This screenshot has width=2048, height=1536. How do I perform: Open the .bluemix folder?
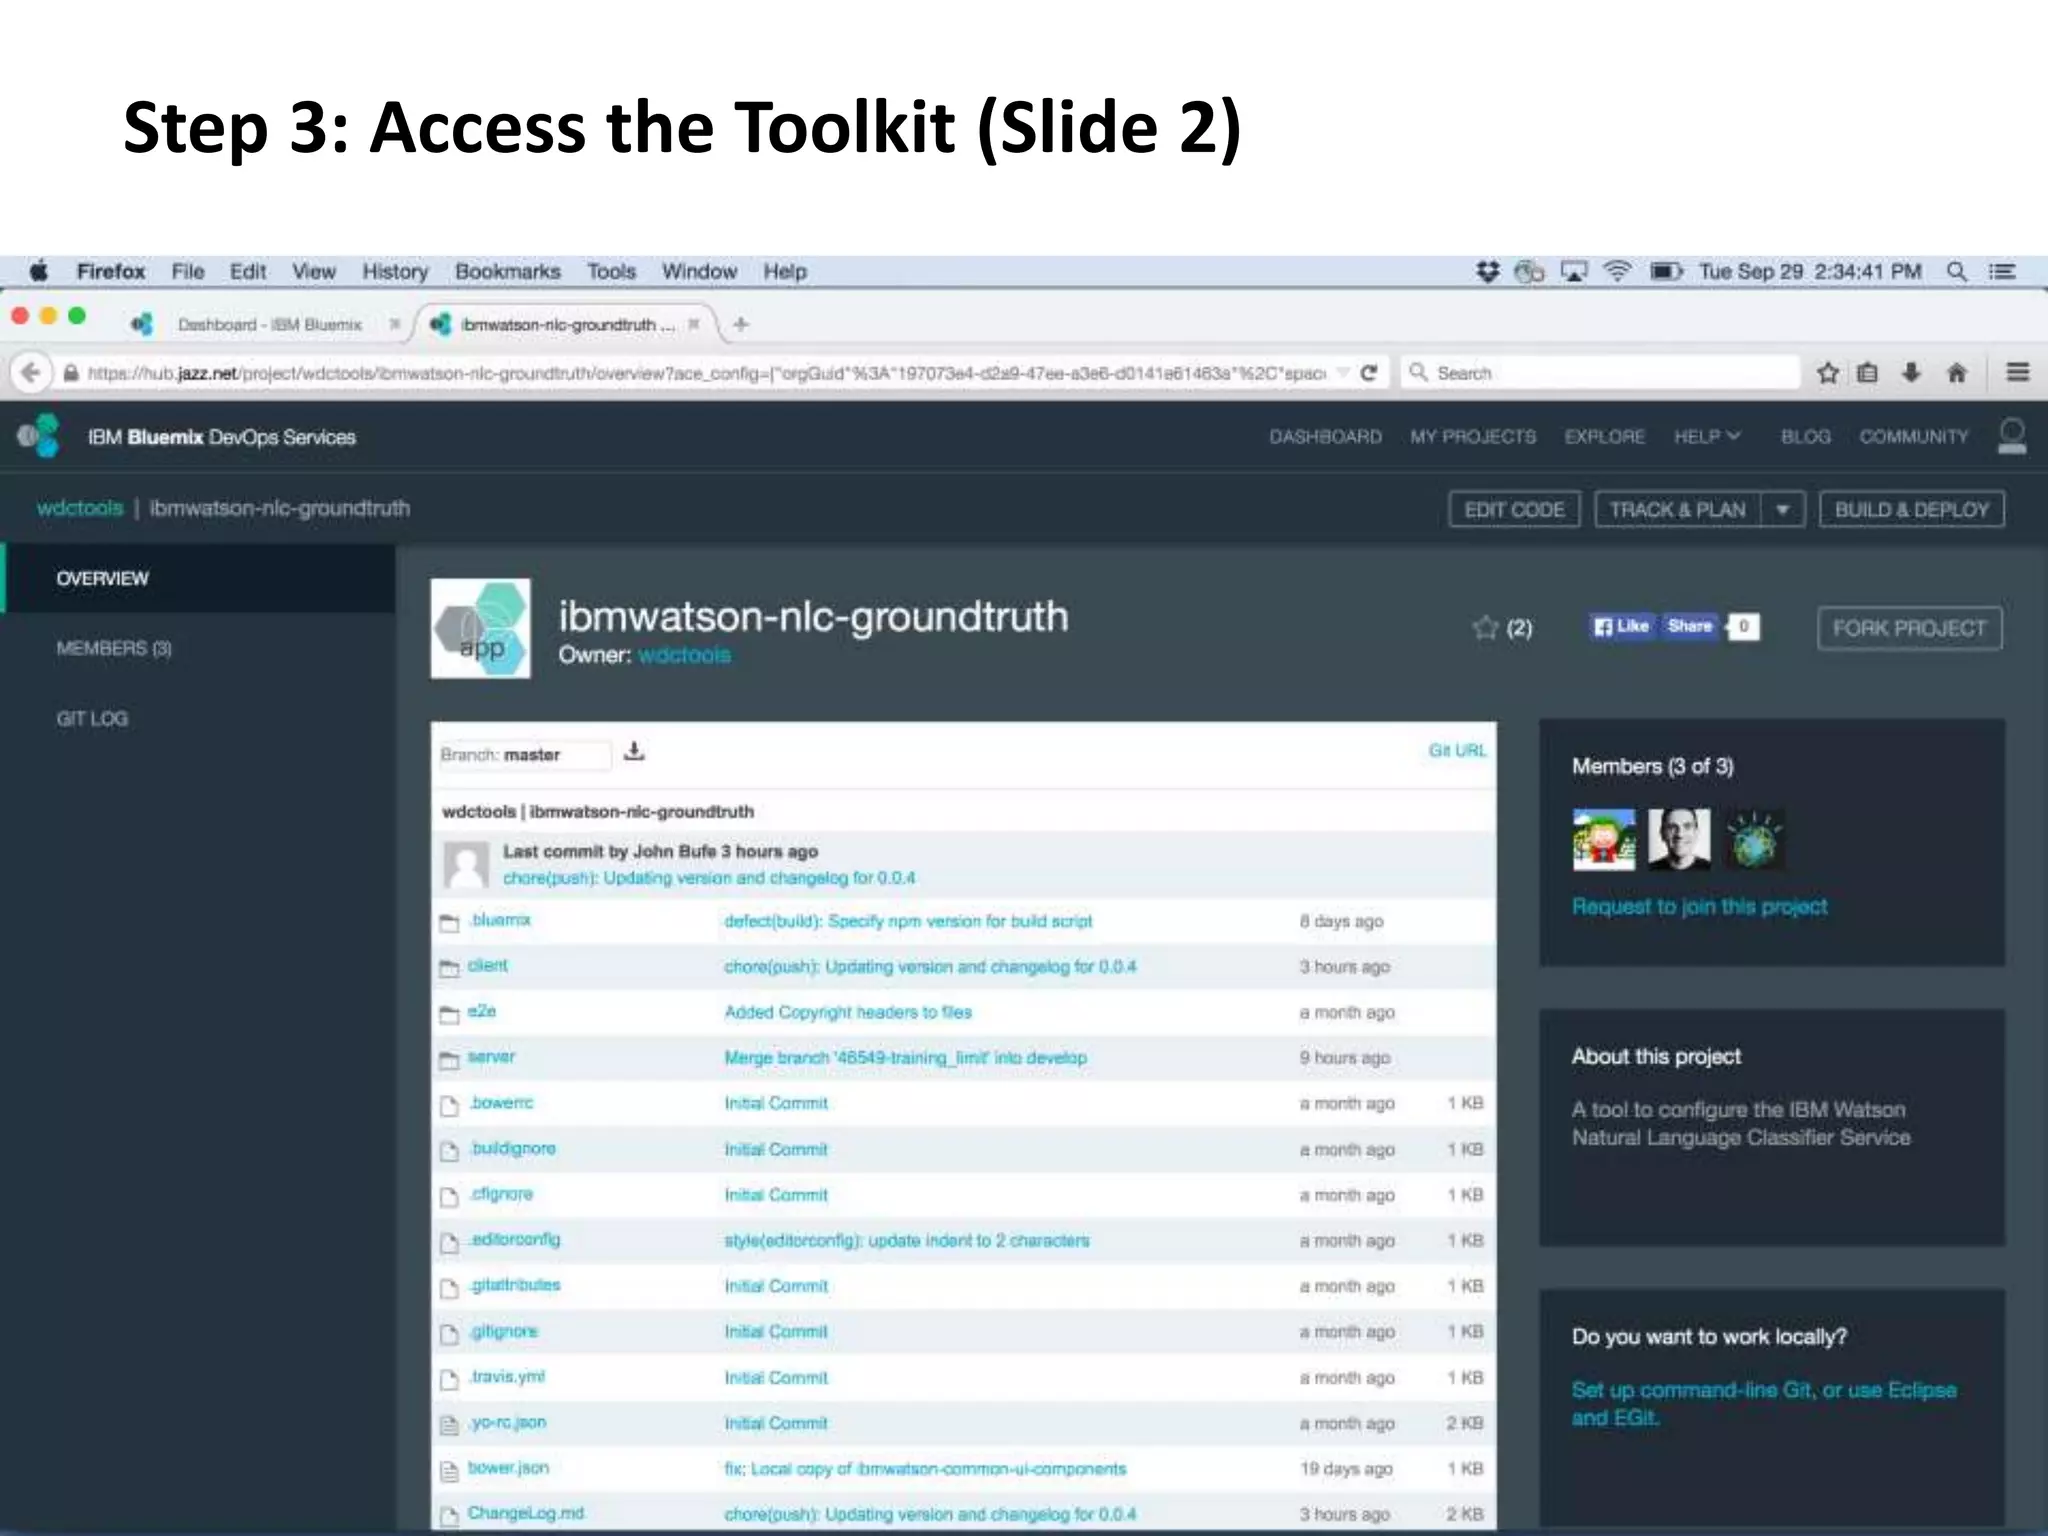[x=500, y=920]
